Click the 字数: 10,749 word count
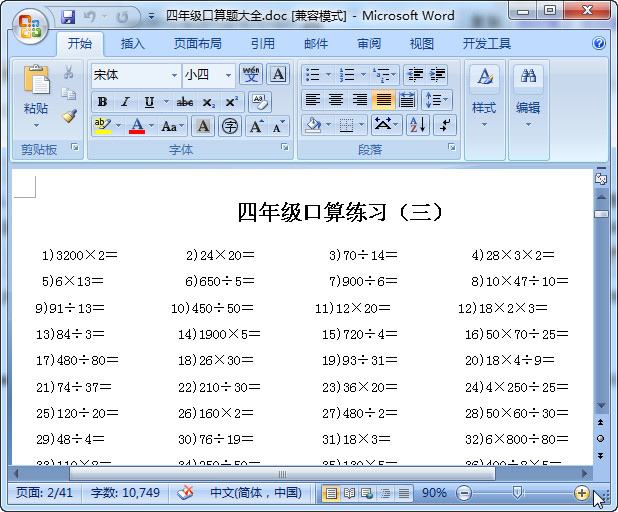 click(125, 493)
